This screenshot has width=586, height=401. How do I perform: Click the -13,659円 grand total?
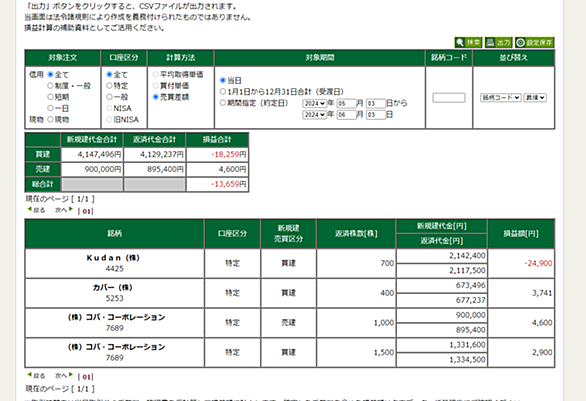(229, 184)
